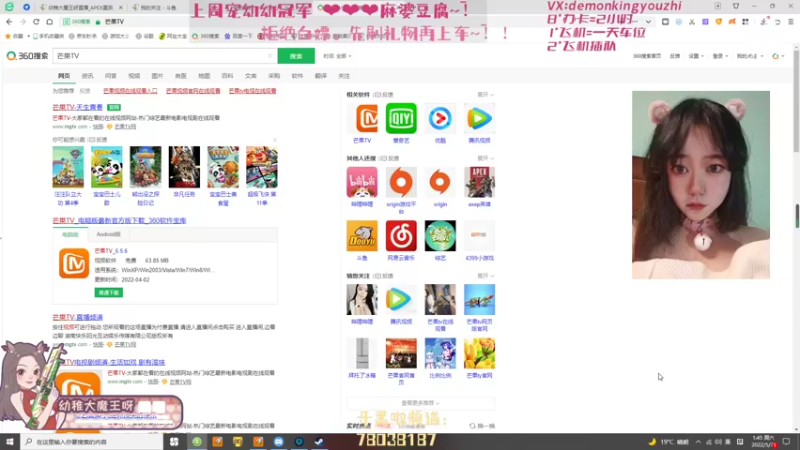Open the 腾讯视频 icon under related software
This screenshot has height=450, width=800.
coord(479,118)
